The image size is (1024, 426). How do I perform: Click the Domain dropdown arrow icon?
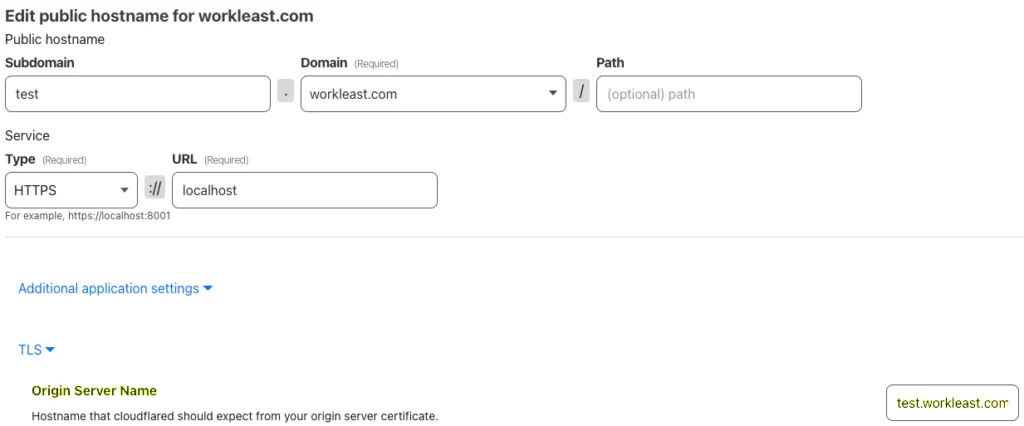[552, 93]
